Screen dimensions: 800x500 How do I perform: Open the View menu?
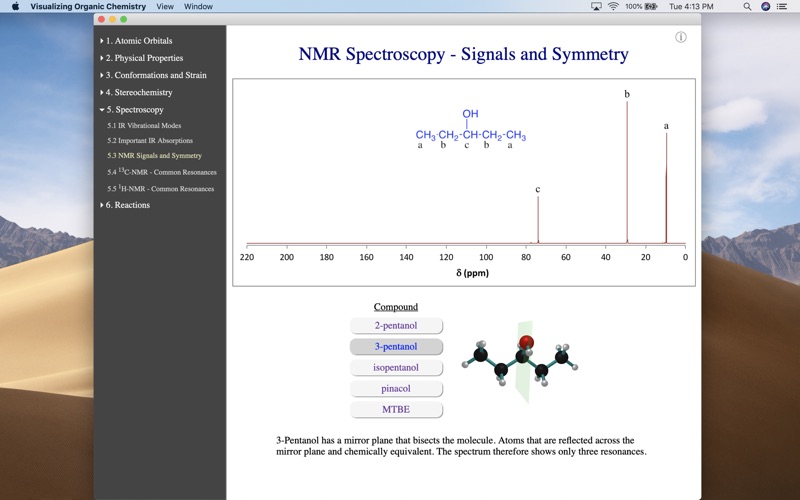pyautogui.click(x=165, y=7)
